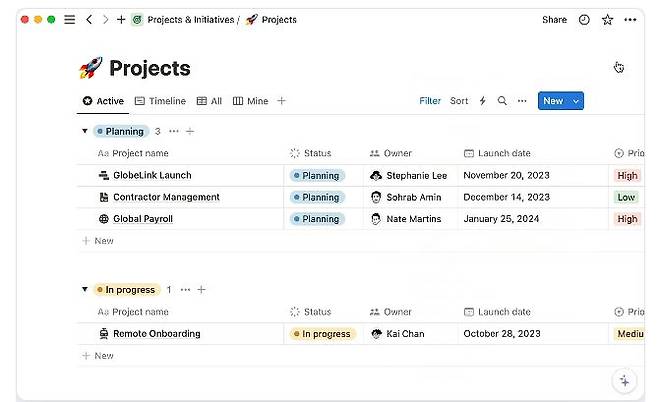Switch to the Timeline view tab
The width and height of the screenshot is (658, 402).
click(x=160, y=101)
